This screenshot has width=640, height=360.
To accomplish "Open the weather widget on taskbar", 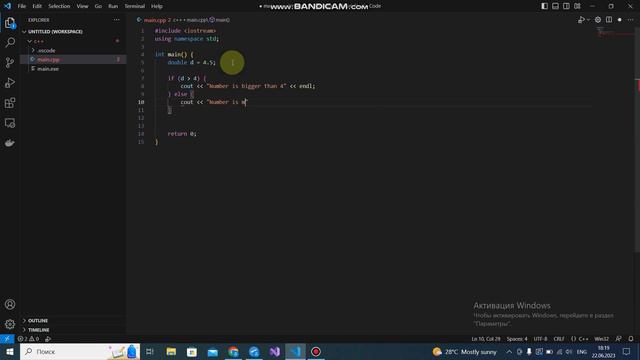I will coord(464,351).
